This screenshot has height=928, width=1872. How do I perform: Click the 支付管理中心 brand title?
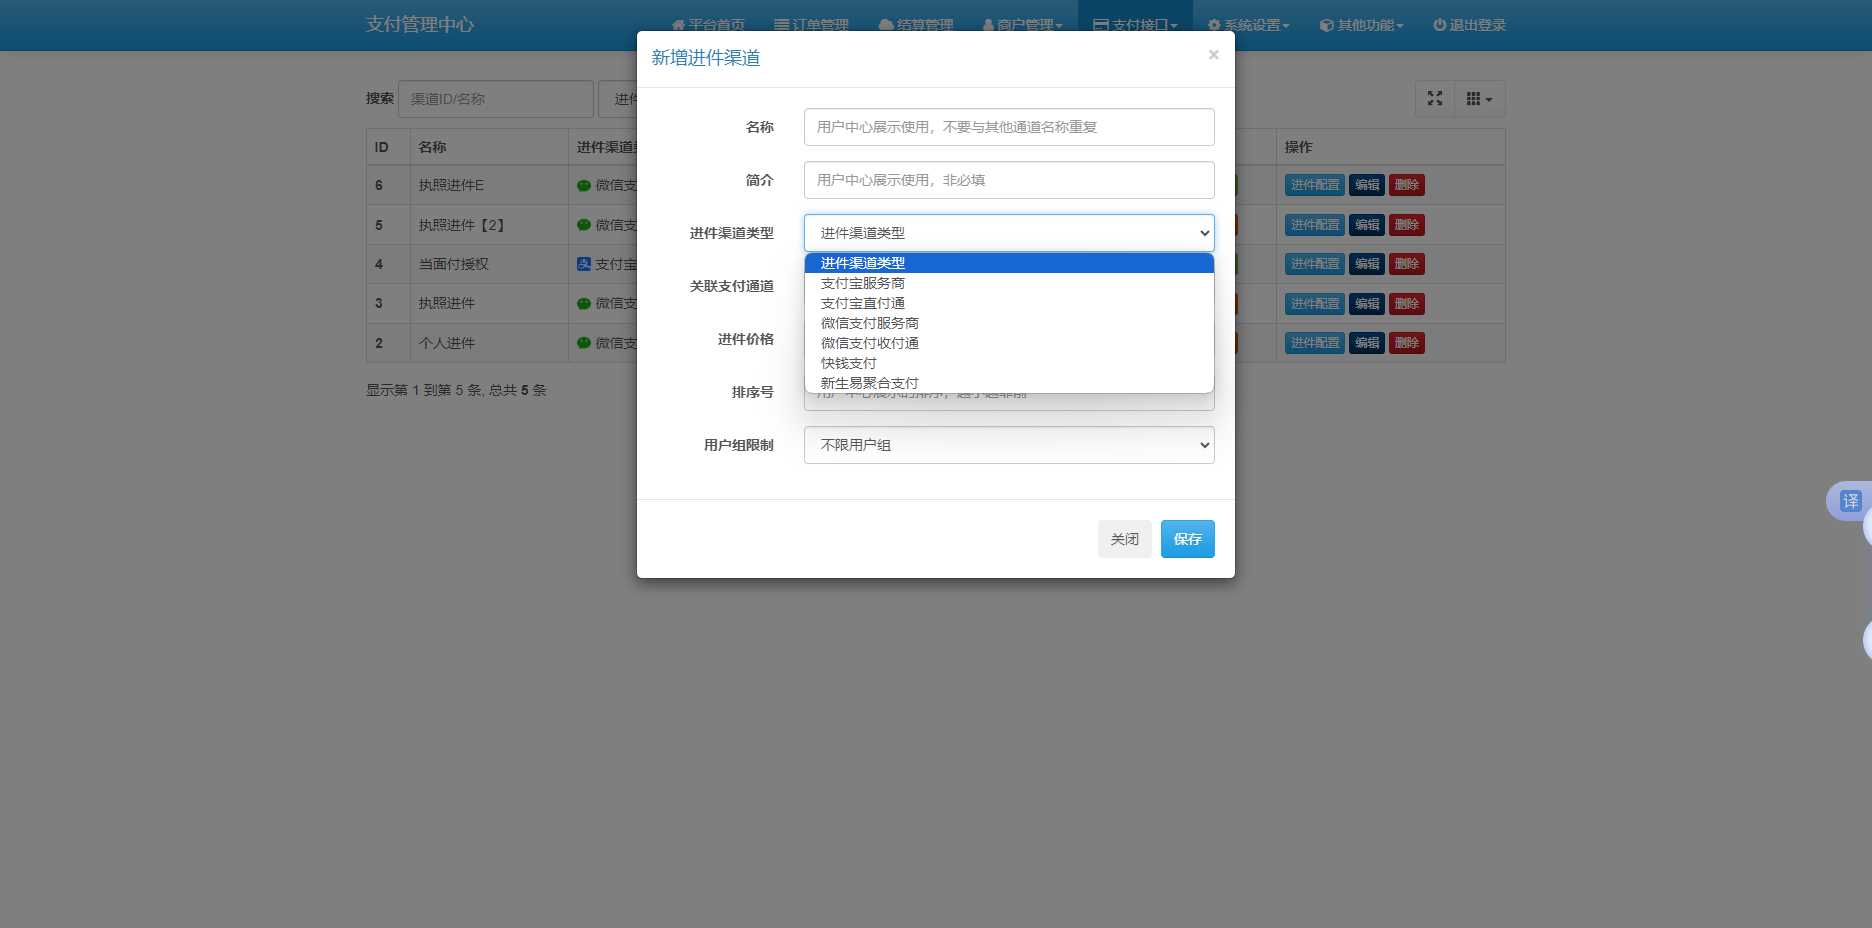(420, 24)
